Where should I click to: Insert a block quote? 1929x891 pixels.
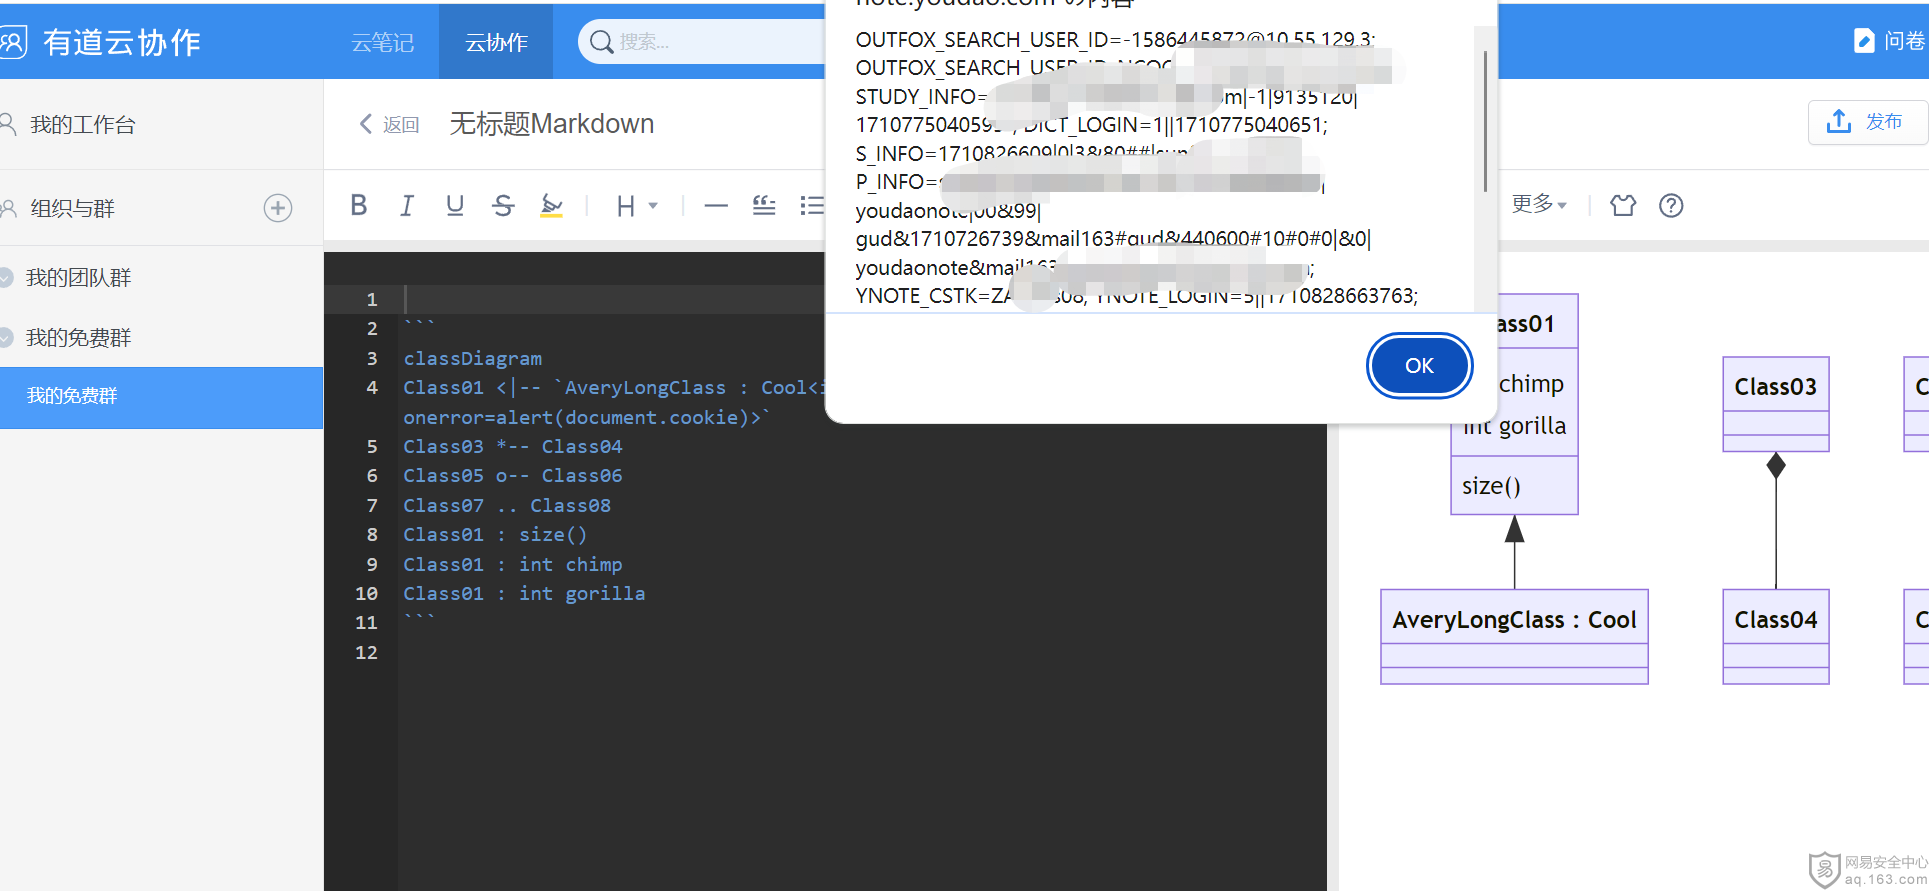(764, 205)
